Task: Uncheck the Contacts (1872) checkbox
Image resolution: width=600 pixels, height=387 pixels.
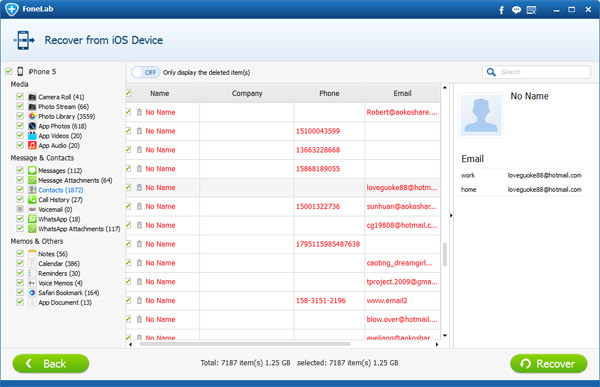Action: (20, 189)
